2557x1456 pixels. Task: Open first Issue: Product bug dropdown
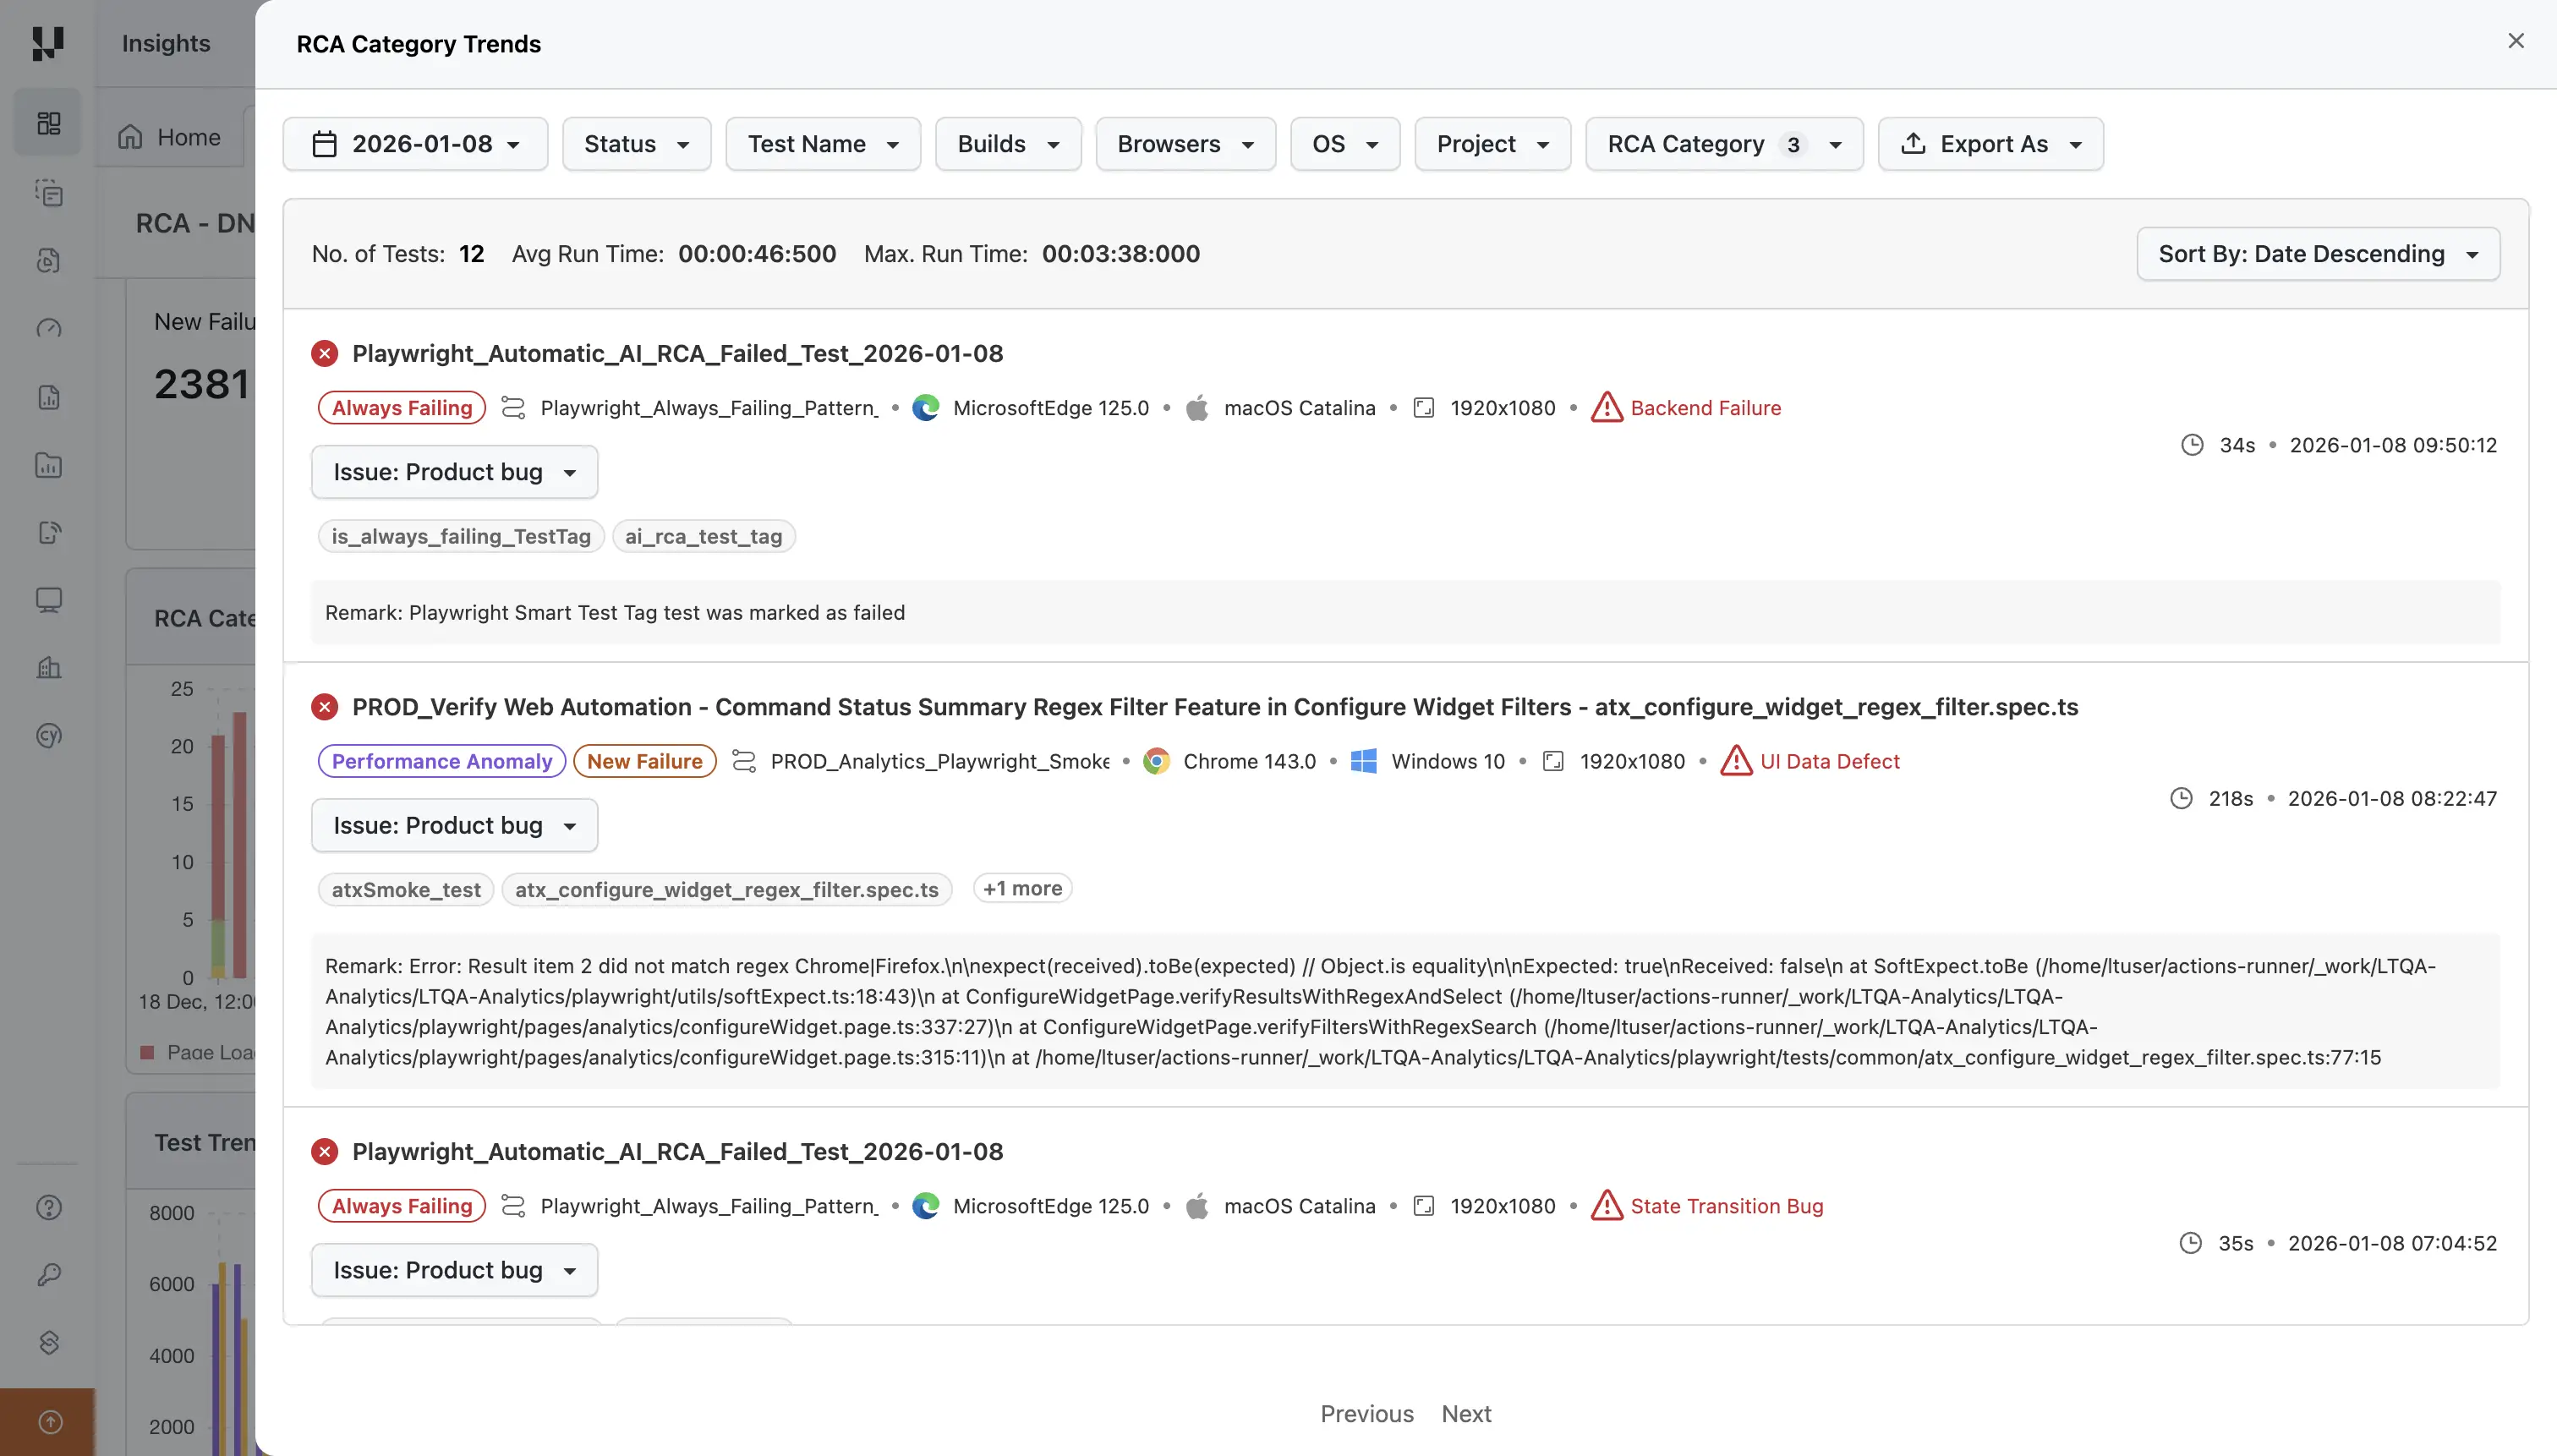click(454, 472)
